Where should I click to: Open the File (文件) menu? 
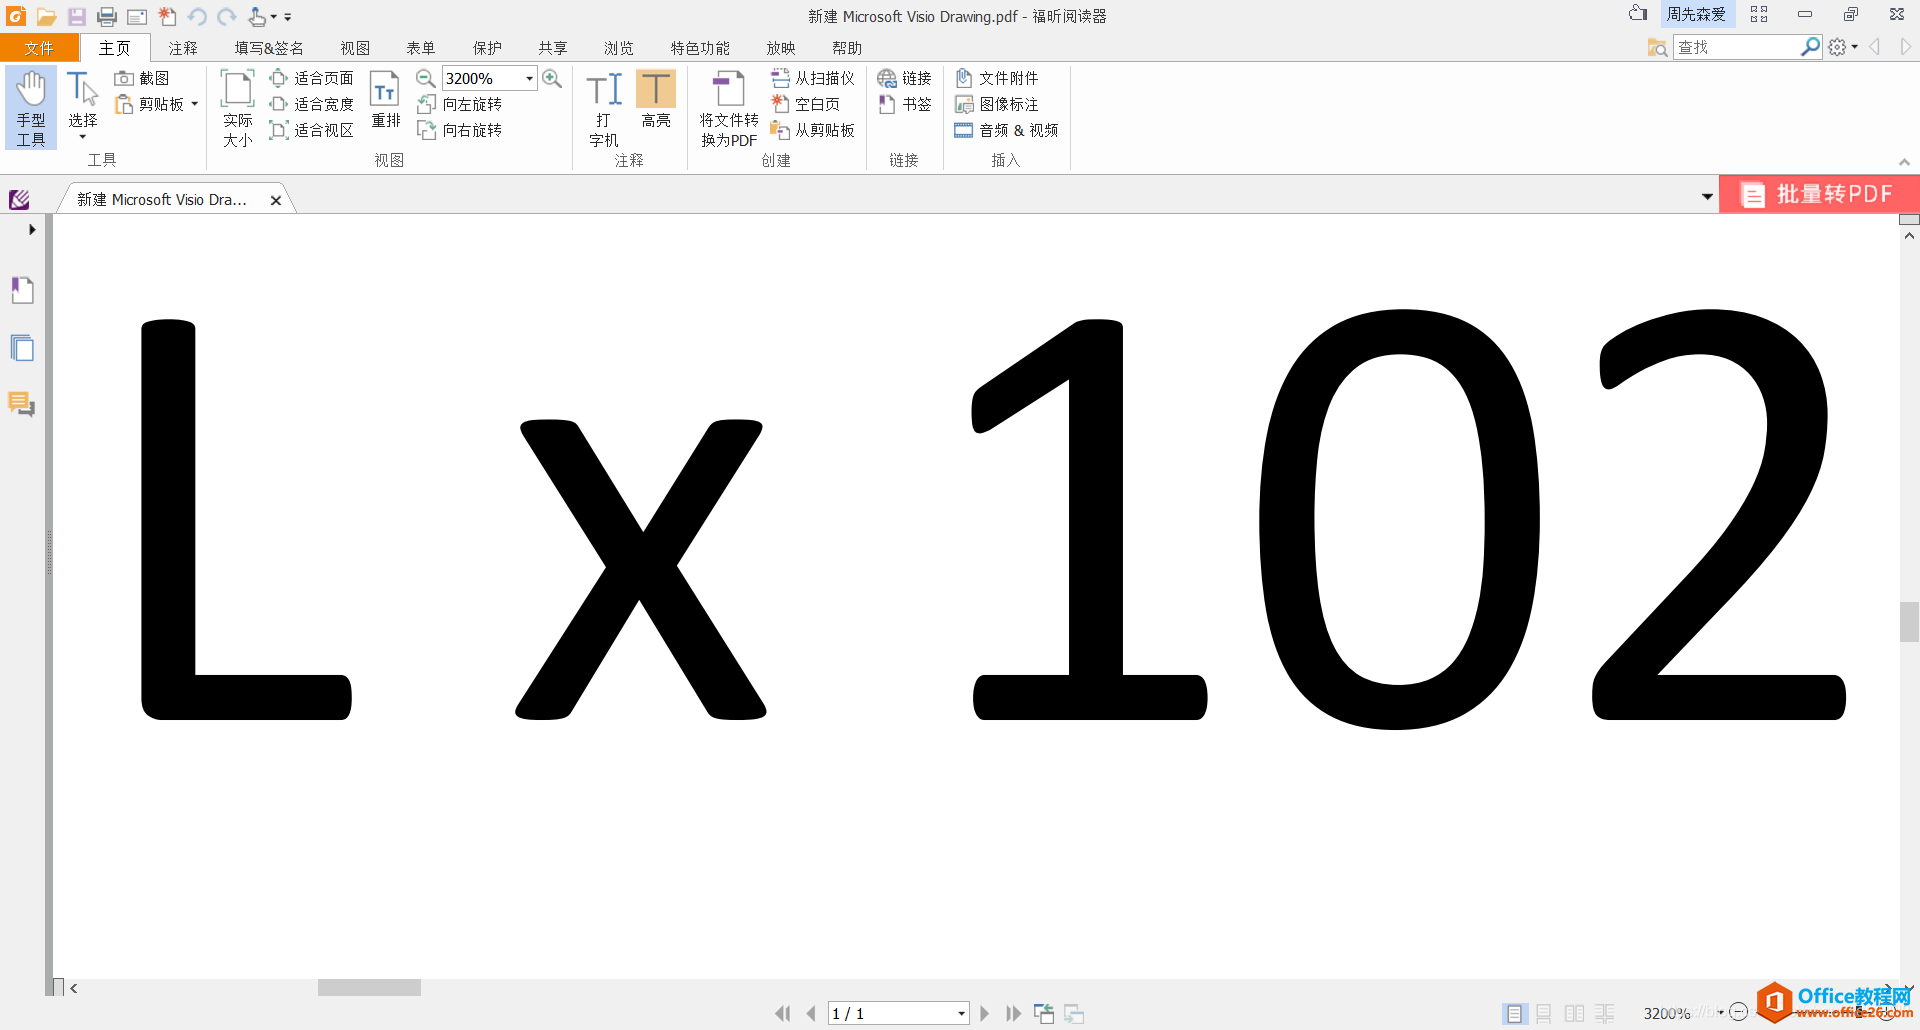click(39, 48)
